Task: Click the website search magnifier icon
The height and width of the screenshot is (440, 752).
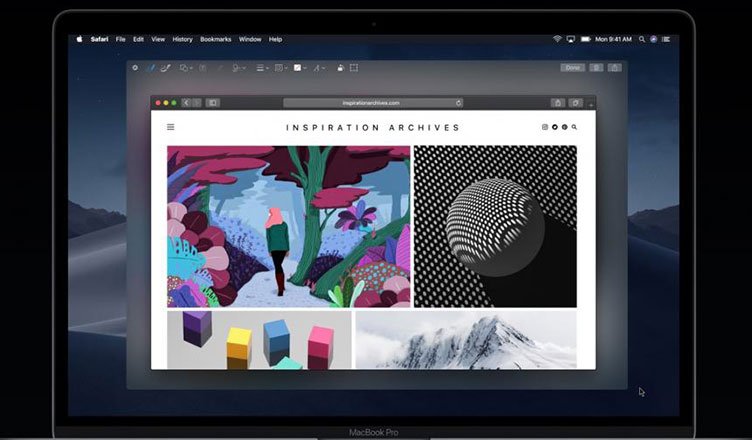Action: pyautogui.click(x=574, y=127)
